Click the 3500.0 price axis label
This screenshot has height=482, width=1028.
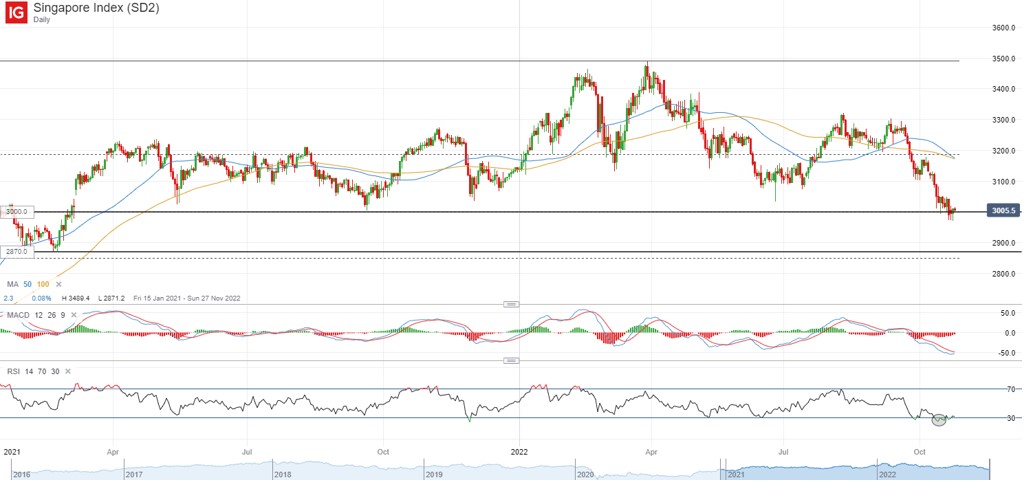(1002, 58)
